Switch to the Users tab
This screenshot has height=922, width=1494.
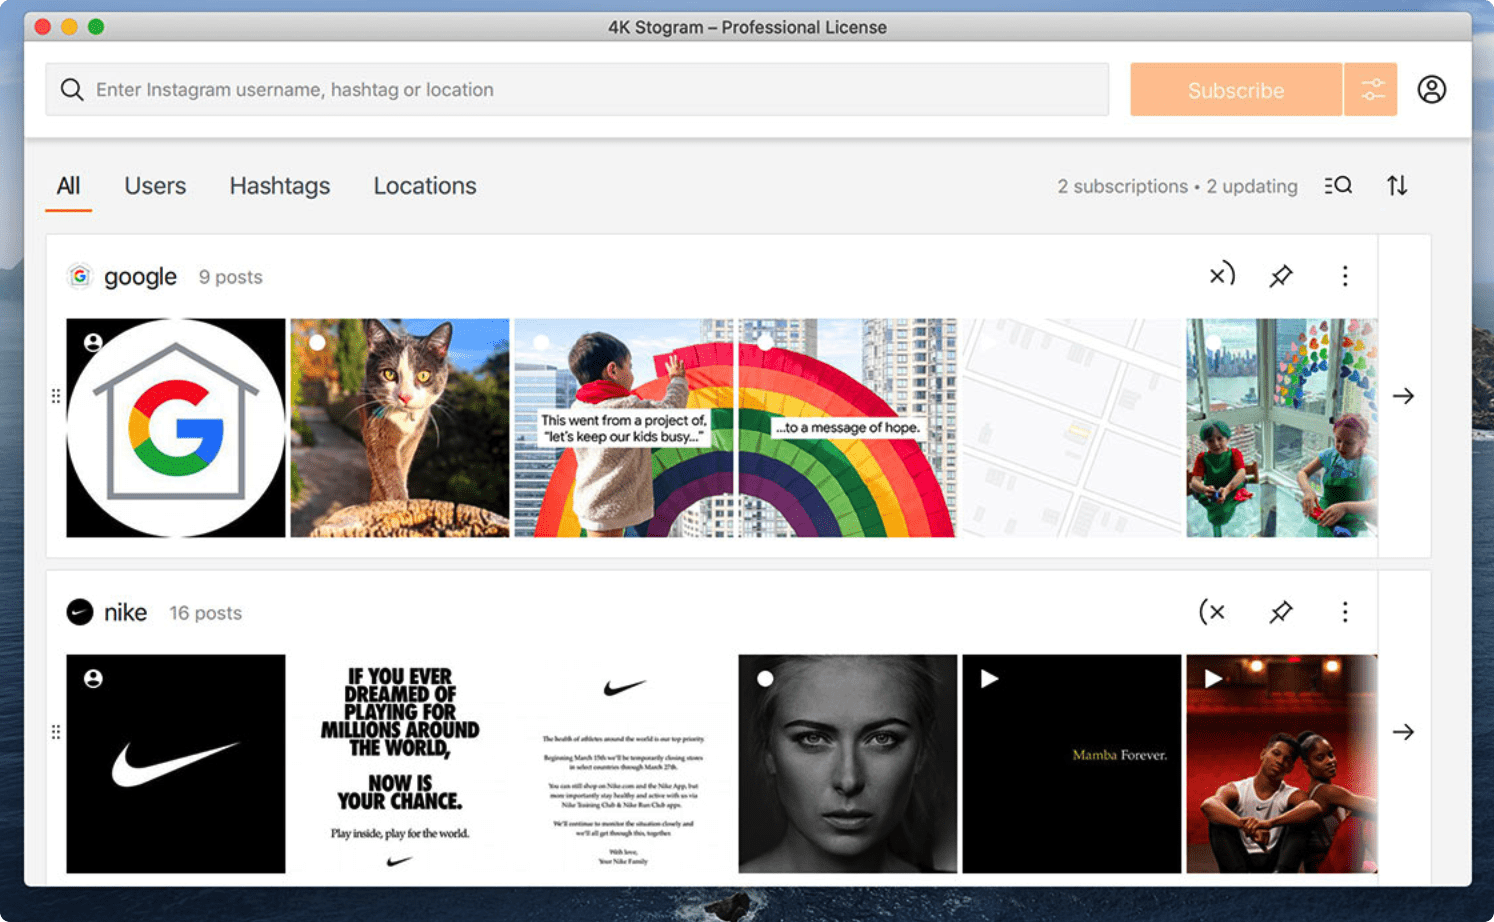click(155, 186)
